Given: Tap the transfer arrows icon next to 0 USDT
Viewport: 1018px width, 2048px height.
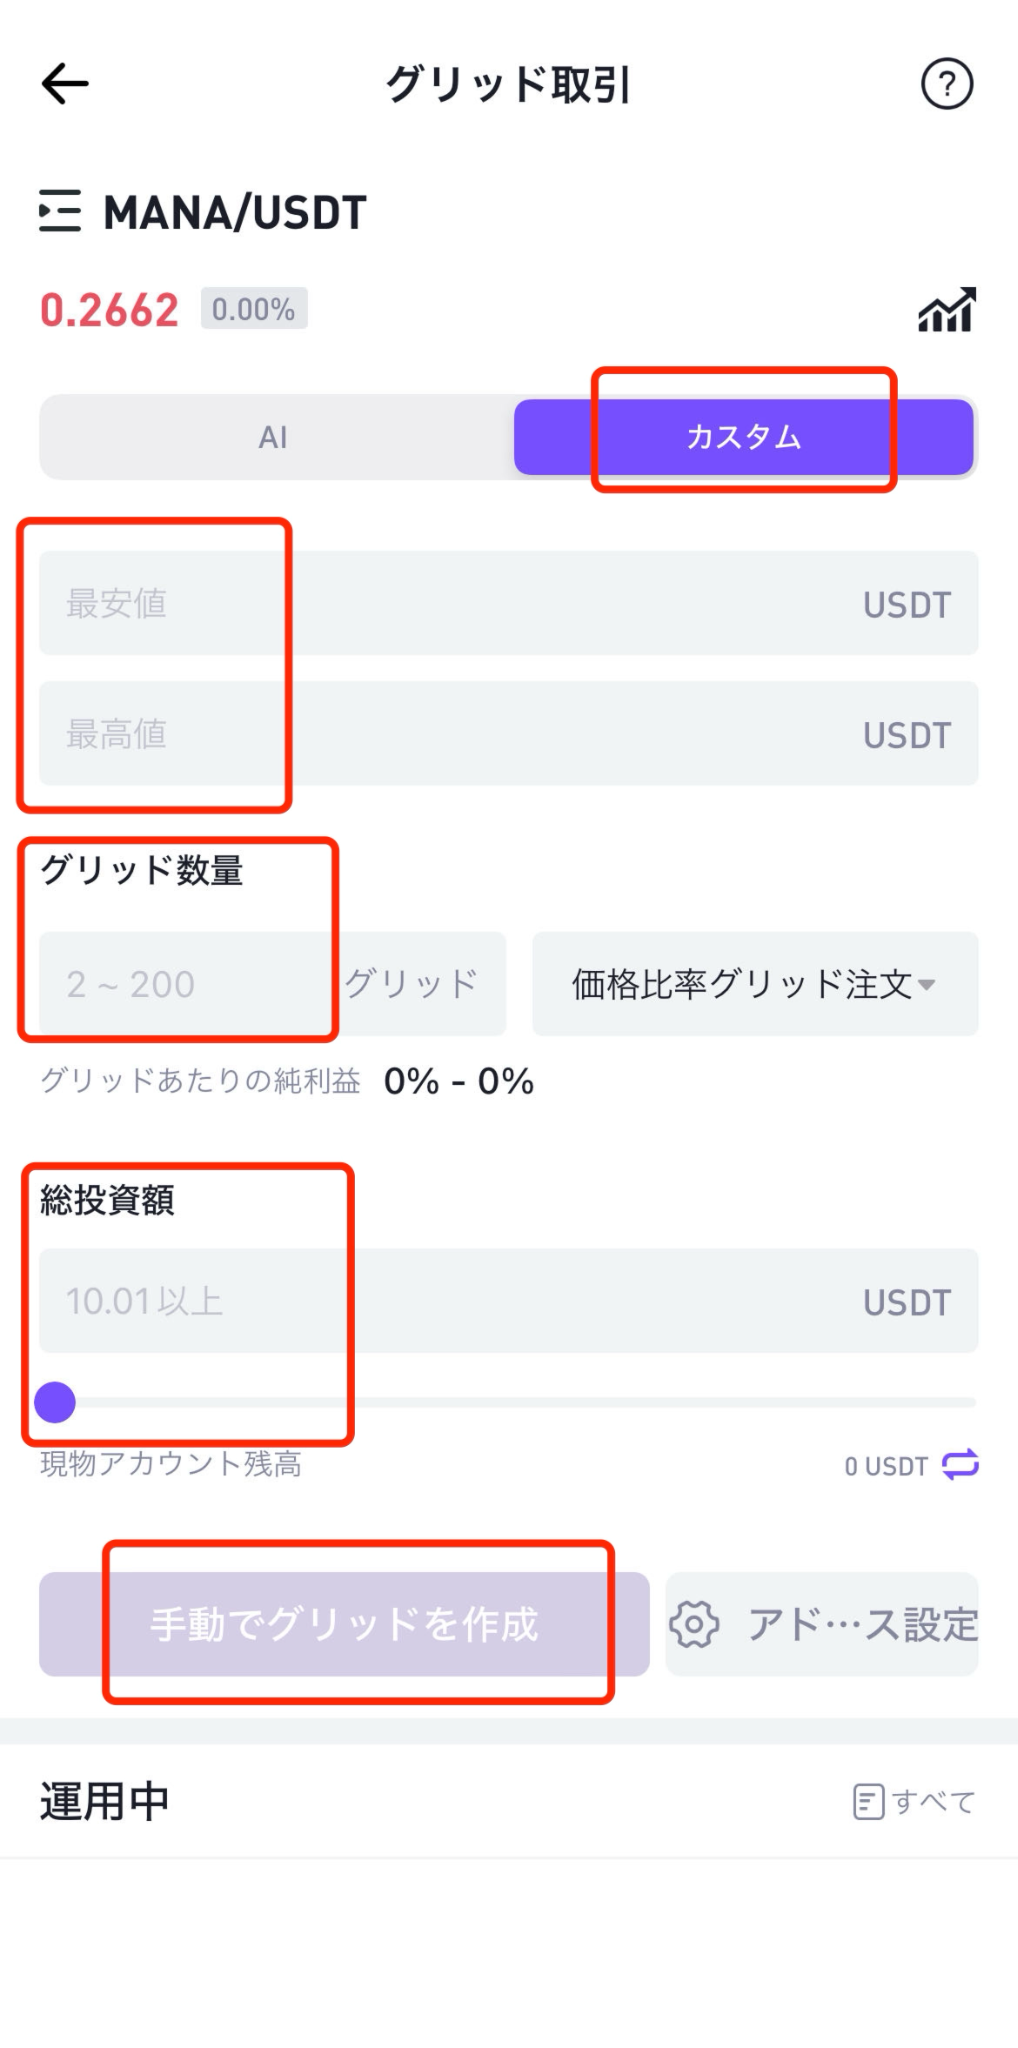Looking at the screenshot, I should tap(960, 1465).
